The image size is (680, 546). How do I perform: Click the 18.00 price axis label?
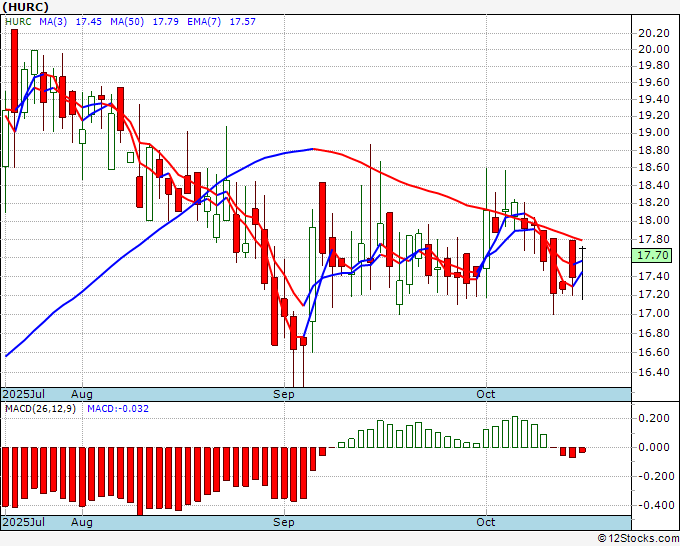tap(654, 220)
